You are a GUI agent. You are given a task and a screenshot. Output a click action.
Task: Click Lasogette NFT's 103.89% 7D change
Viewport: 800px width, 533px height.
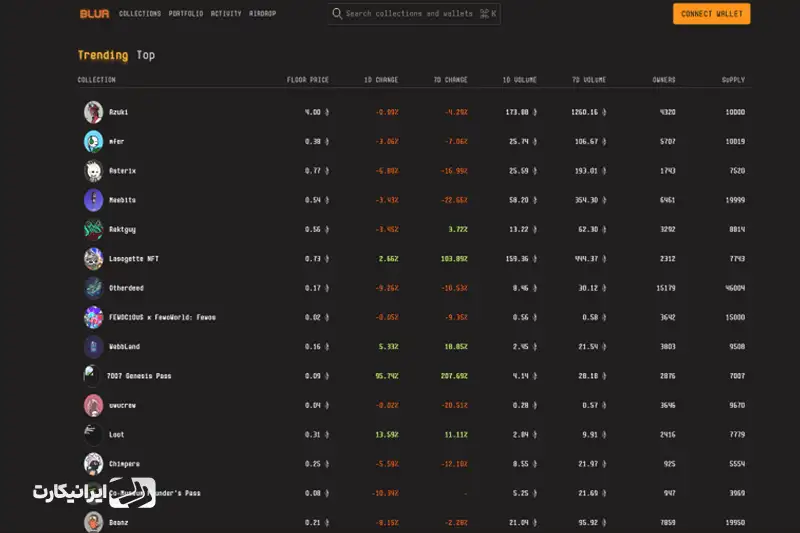point(454,259)
